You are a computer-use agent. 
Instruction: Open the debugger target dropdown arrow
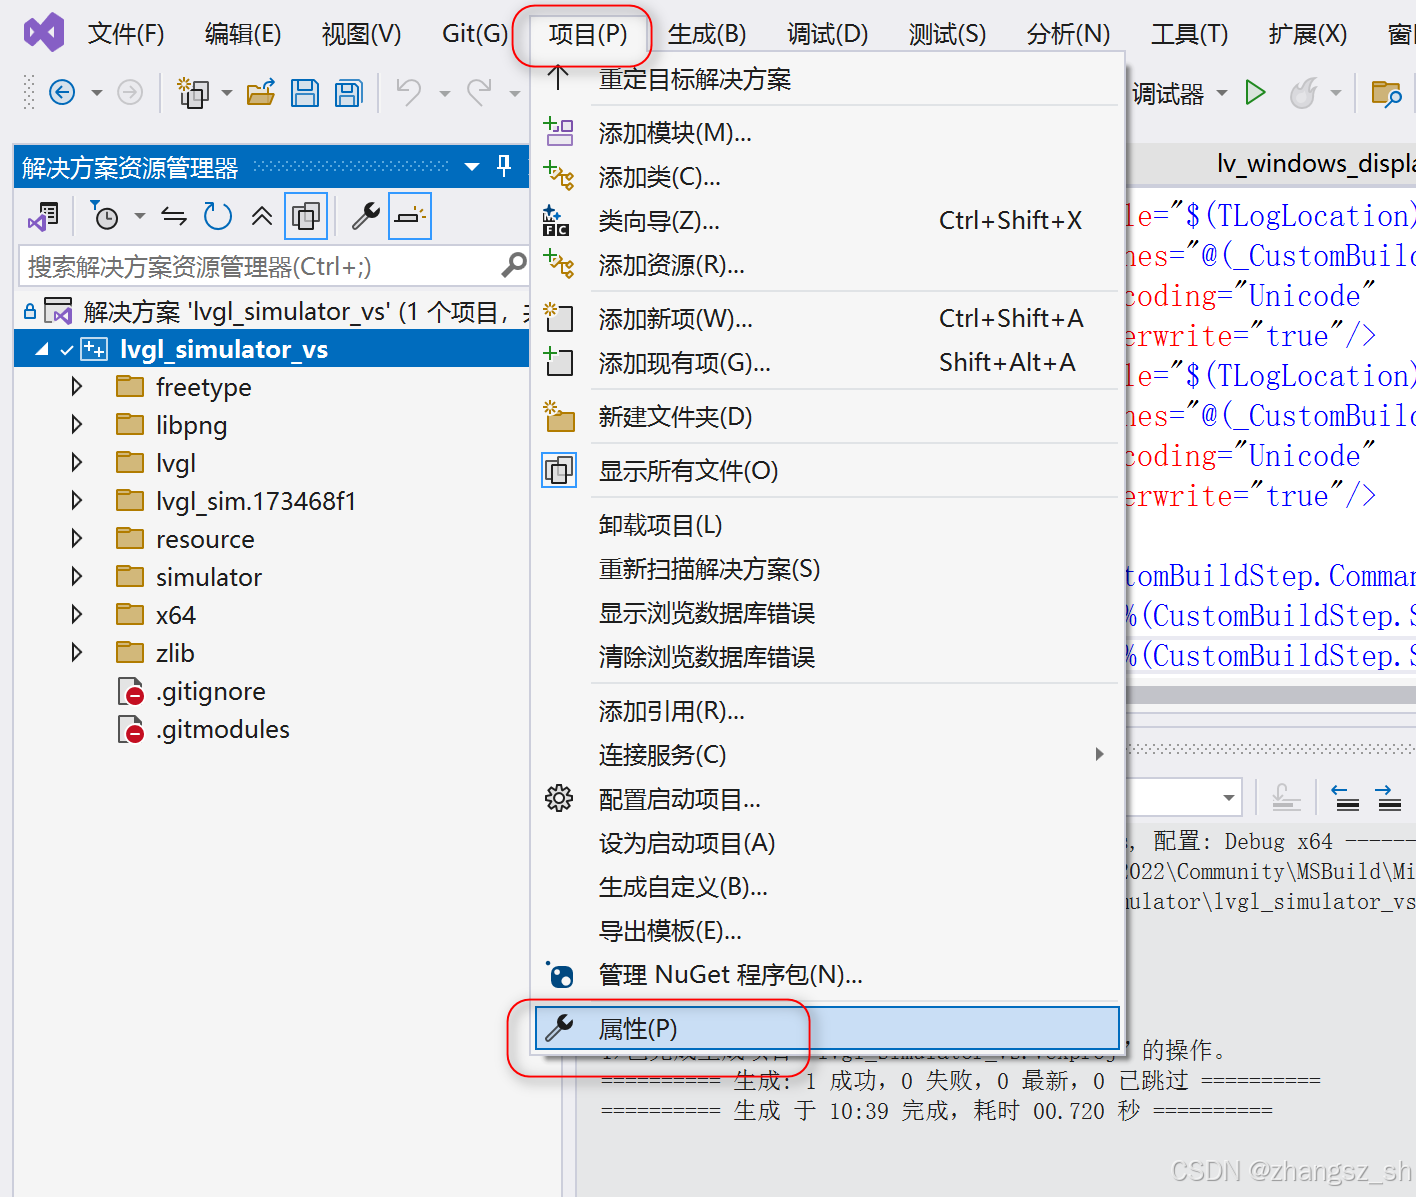coord(1222,93)
